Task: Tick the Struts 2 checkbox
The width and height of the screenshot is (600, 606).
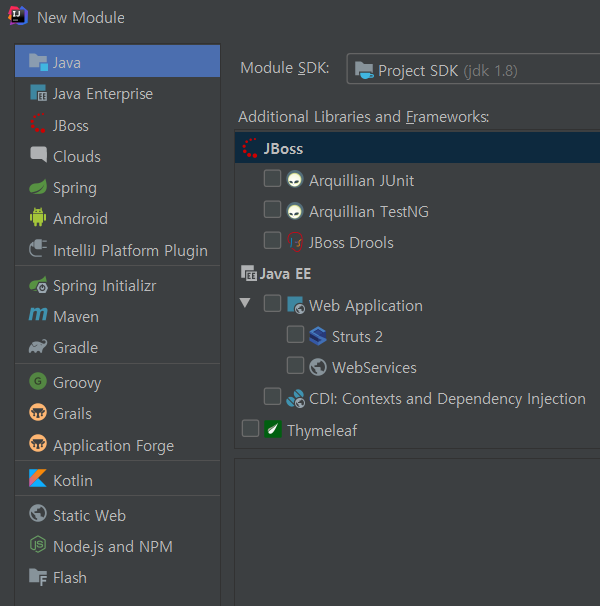Action: click(295, 334)
